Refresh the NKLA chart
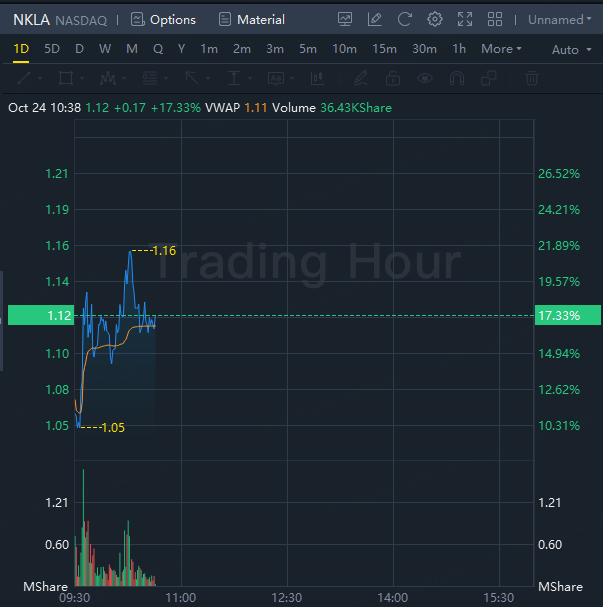 pos(405,19)
